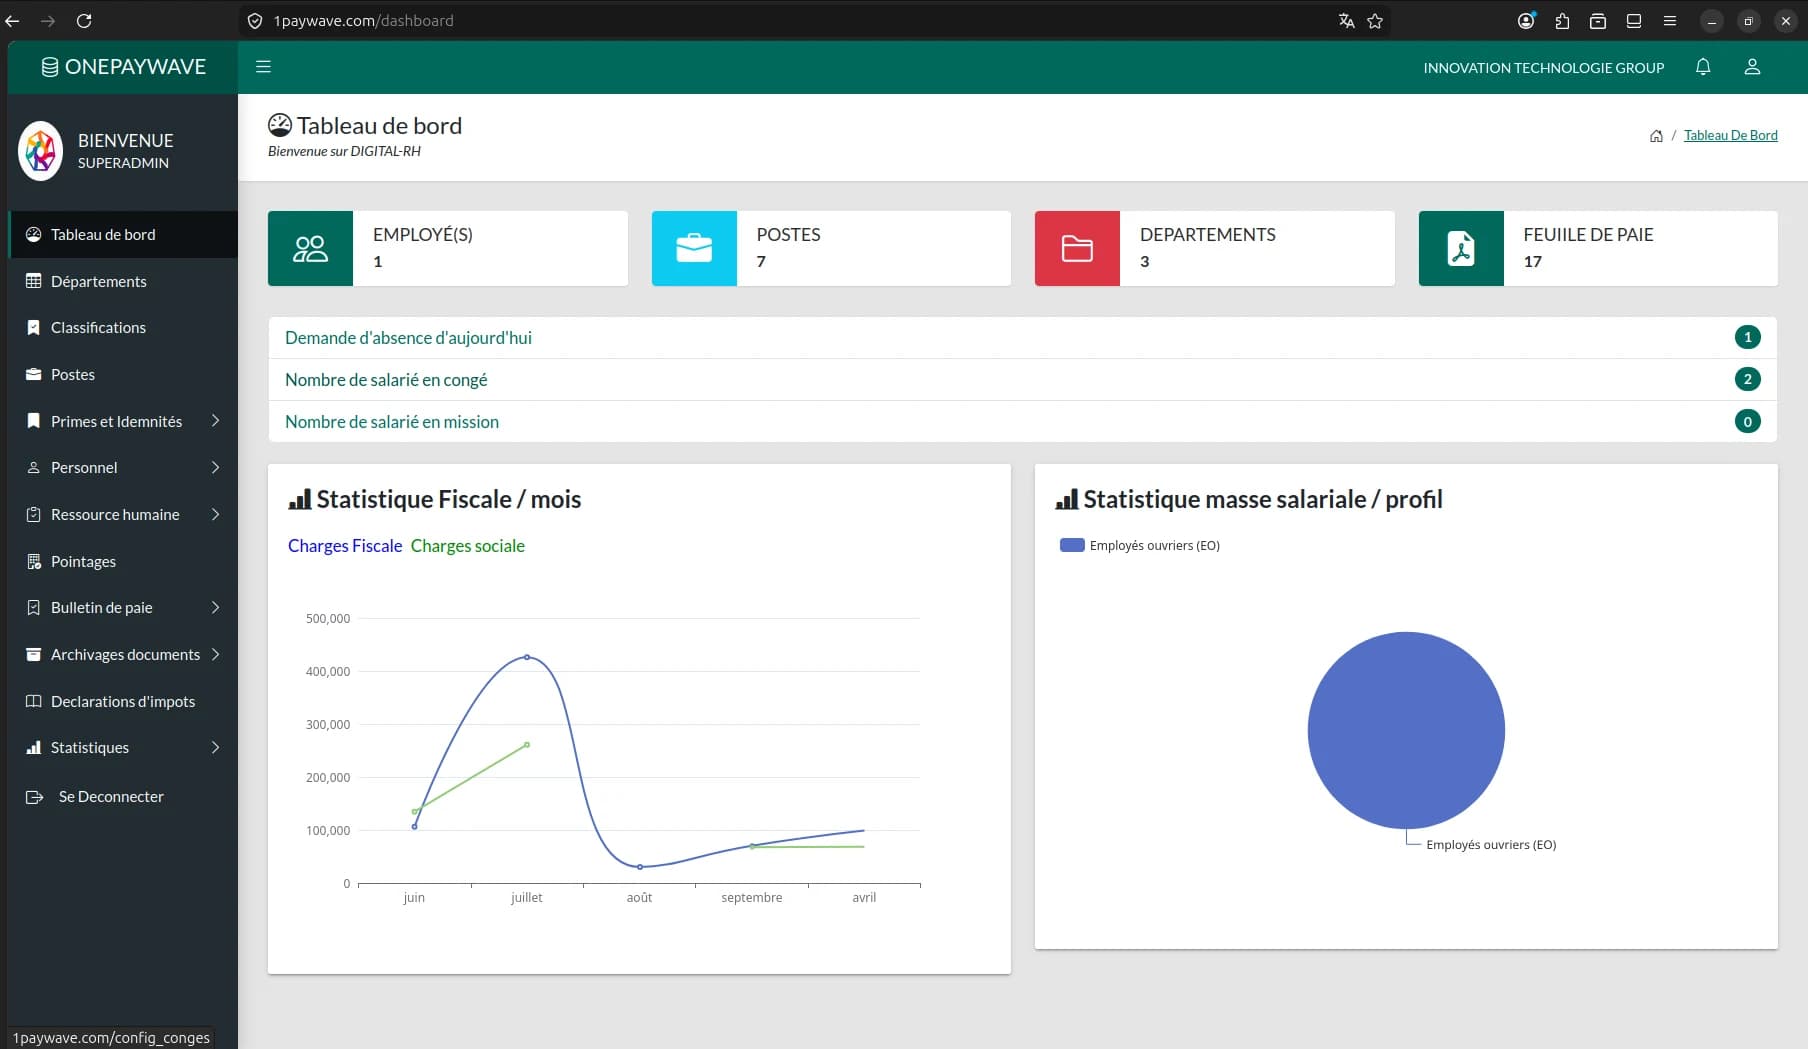Click the ONEPAYWAVE database logo icon
The height and width of the screenshot is (1049, 1808).
[x=49, y=67]
